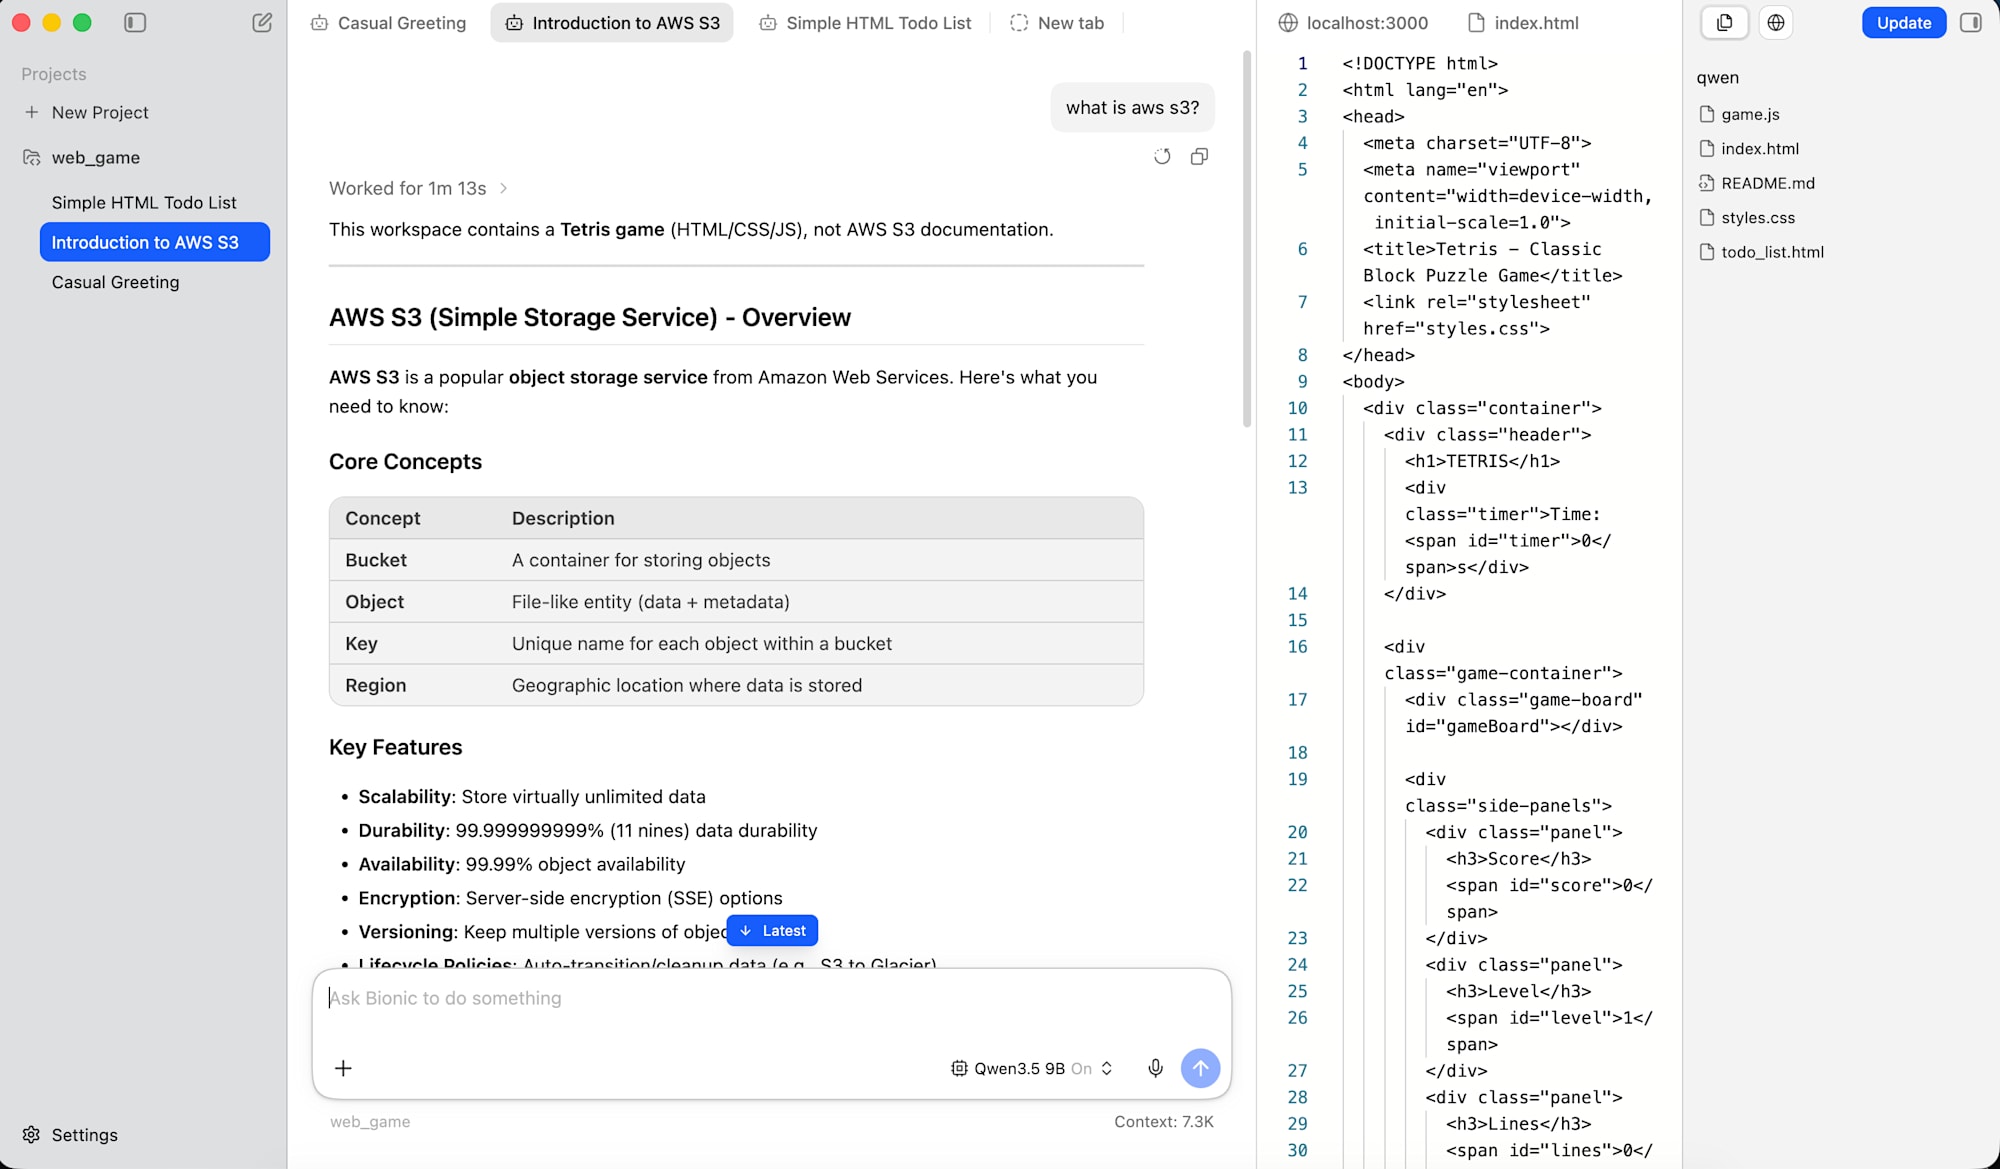The height and width of the screenshot is (1169, 2000).
Task: Click the browser globe icon in right toolbar
Action: pyautogui.click(x=1776, y=22)
